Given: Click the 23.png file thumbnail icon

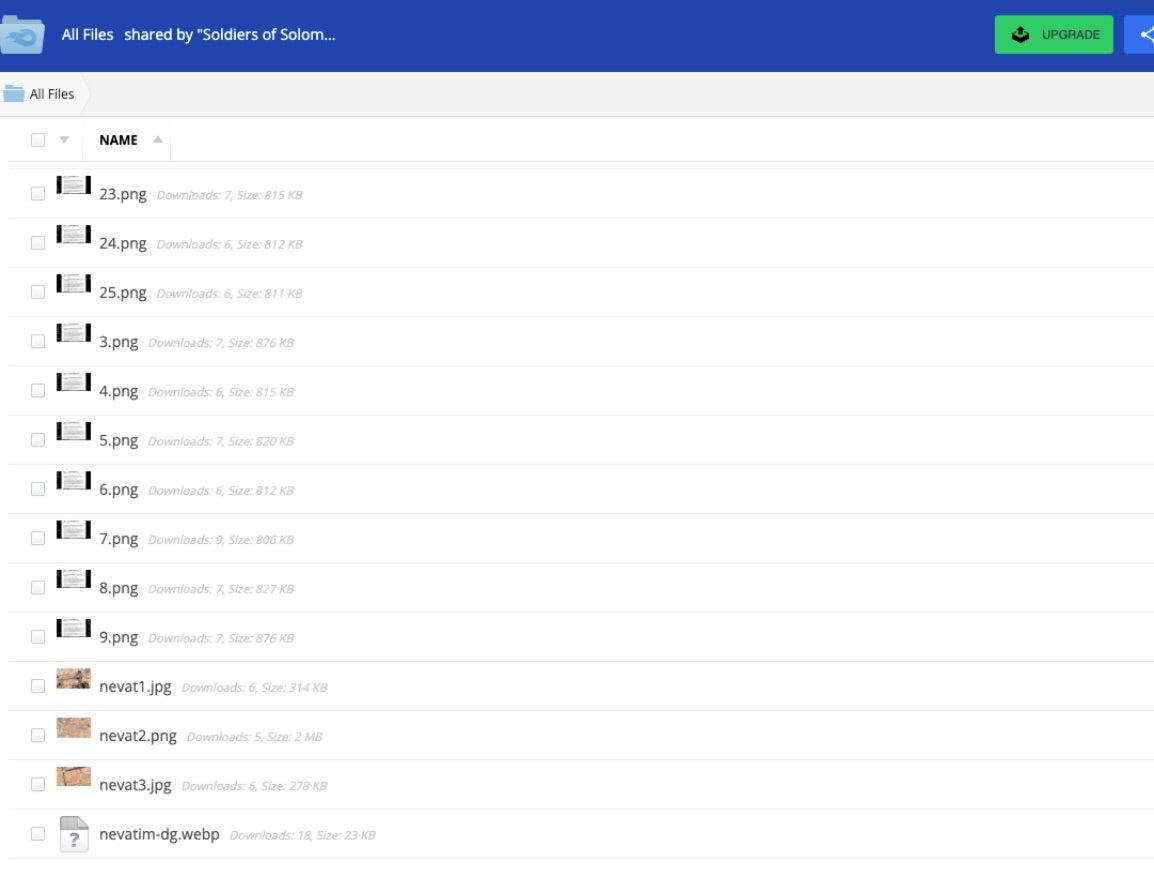Looking at the screenshot, I should (x=74, y=187).
